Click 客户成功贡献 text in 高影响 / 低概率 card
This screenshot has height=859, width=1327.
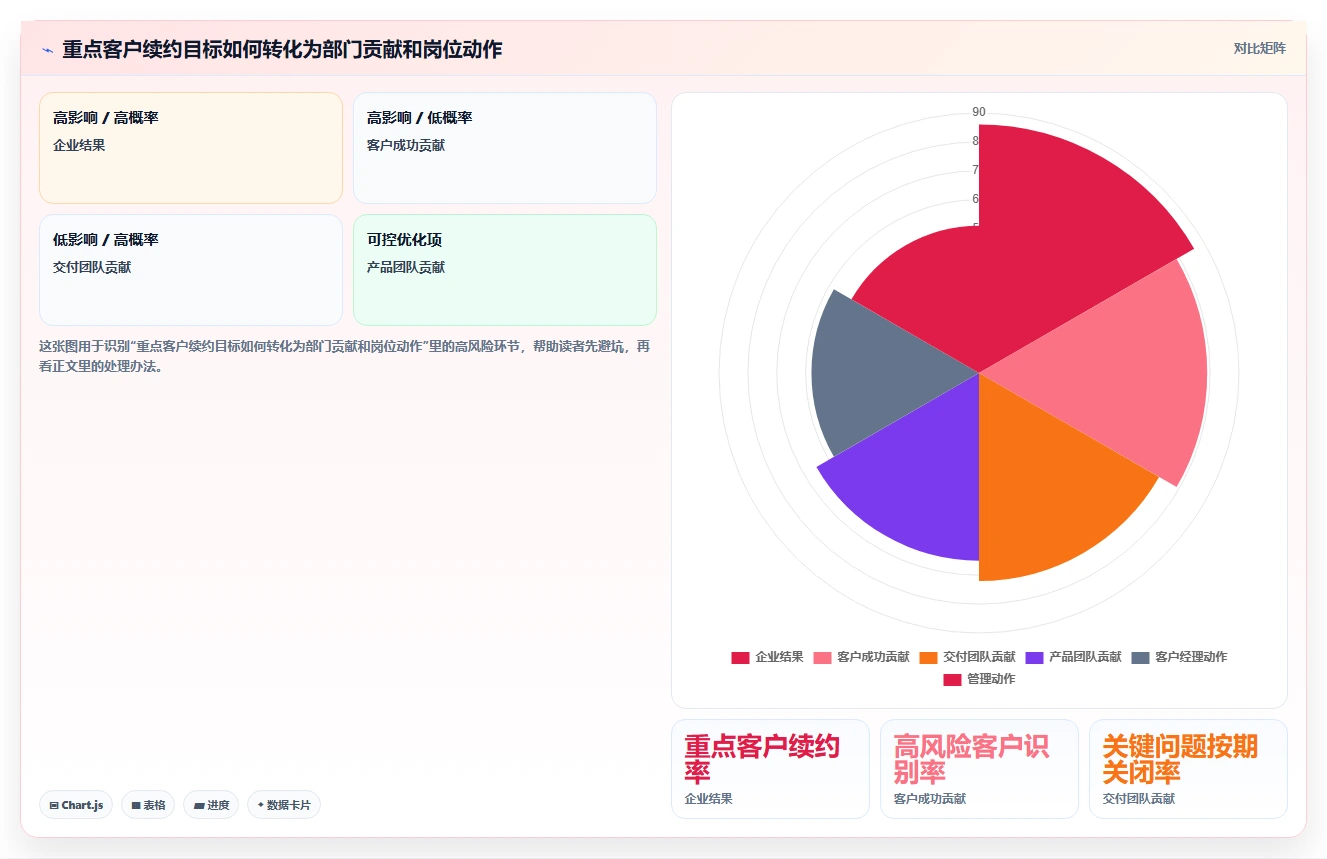(406, 145)
